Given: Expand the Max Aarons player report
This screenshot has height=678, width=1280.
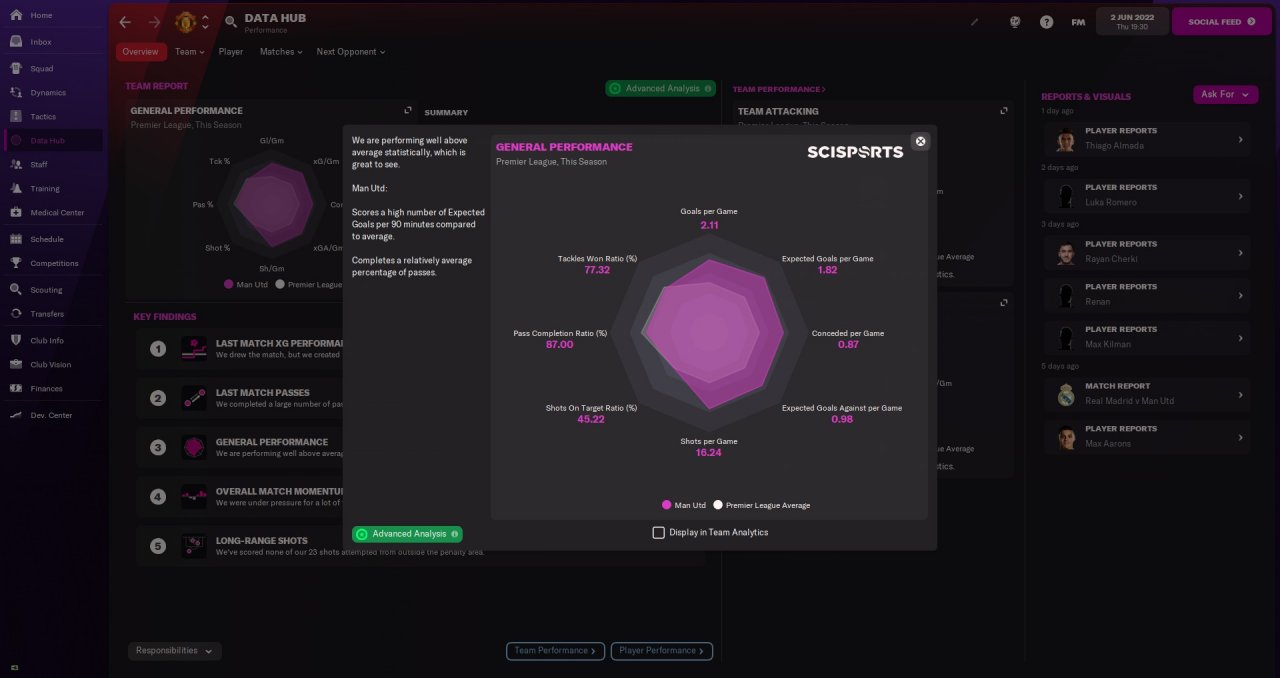Looking at the screenshot, I should [x=1240, y=437].
